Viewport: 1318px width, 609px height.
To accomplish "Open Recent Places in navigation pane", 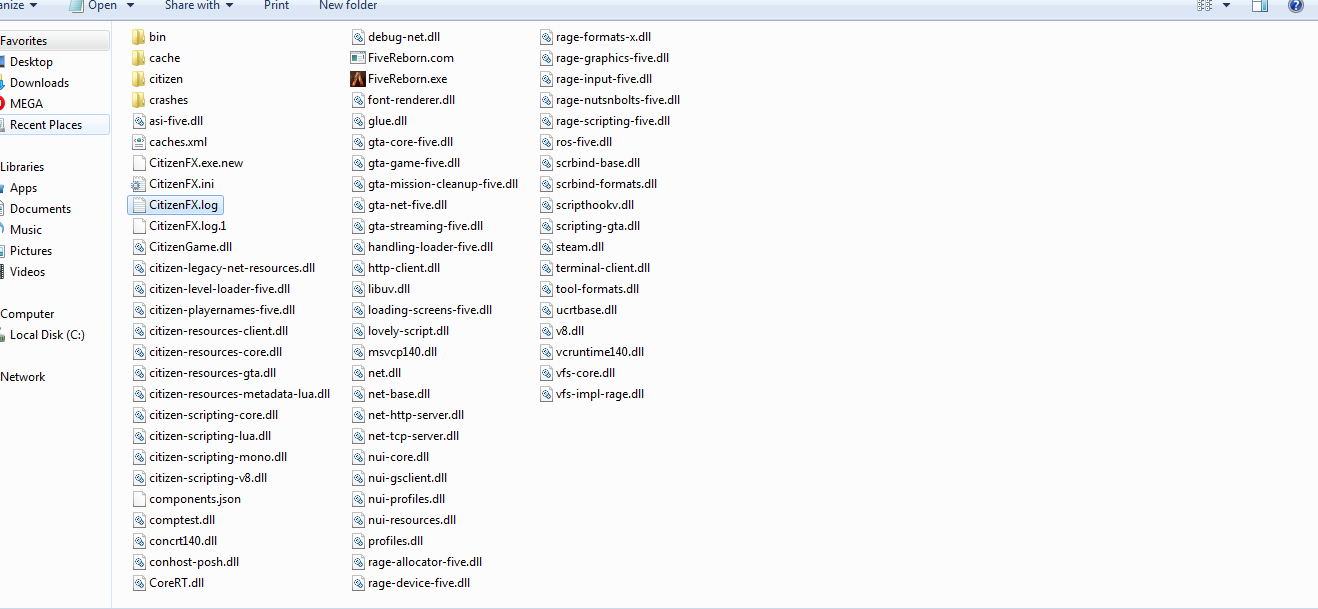I will (46, 125).
